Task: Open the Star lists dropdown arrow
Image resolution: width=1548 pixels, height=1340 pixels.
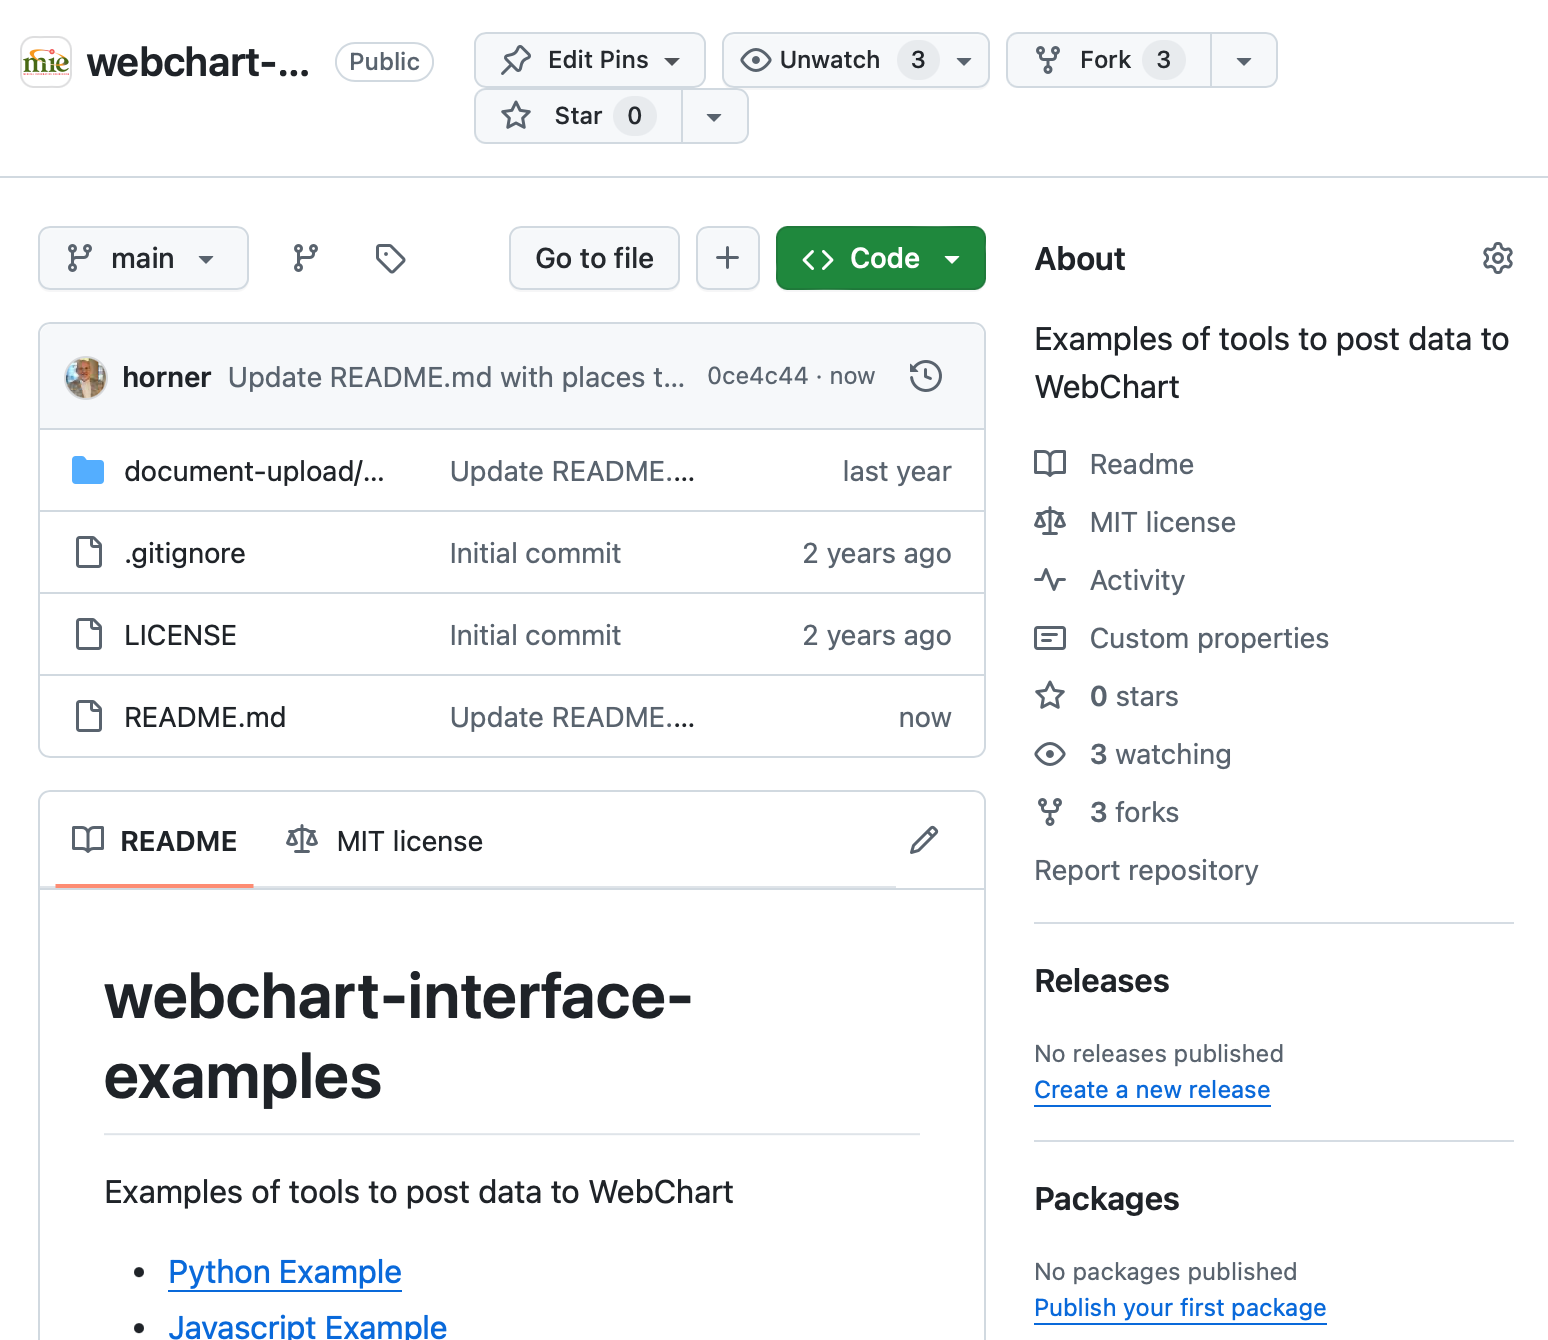Action: click(x=714, y=116)
